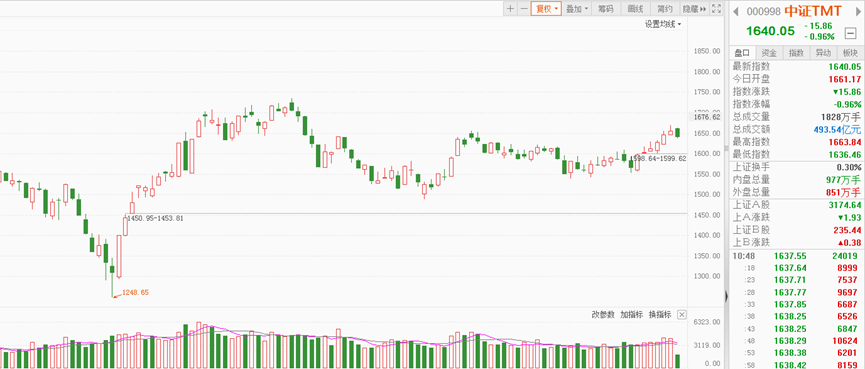Click the 1598.64-1599.62 gap label
865x369 pixels.
659,158
